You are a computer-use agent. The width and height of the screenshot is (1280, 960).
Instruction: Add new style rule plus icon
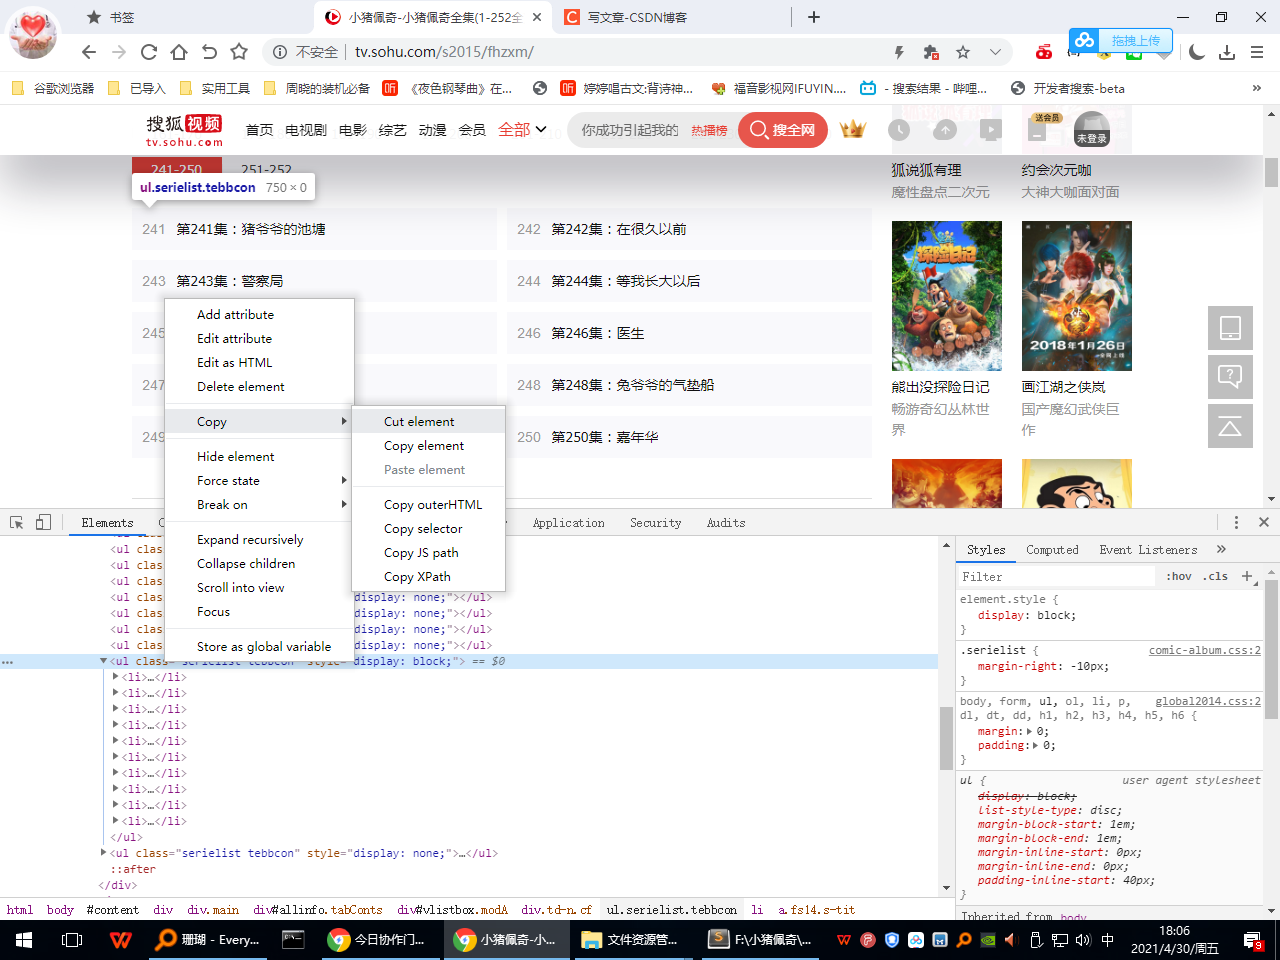(1247, 576)
